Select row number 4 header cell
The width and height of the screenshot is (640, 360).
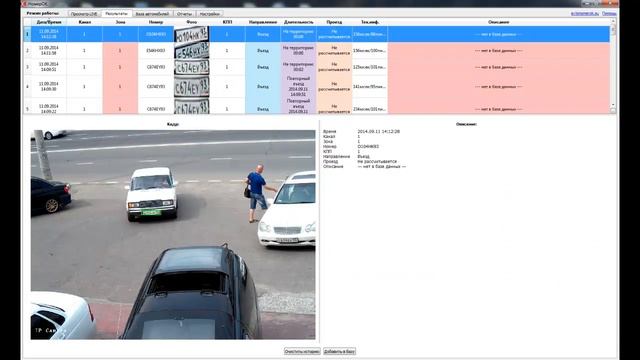pos(27,87)
